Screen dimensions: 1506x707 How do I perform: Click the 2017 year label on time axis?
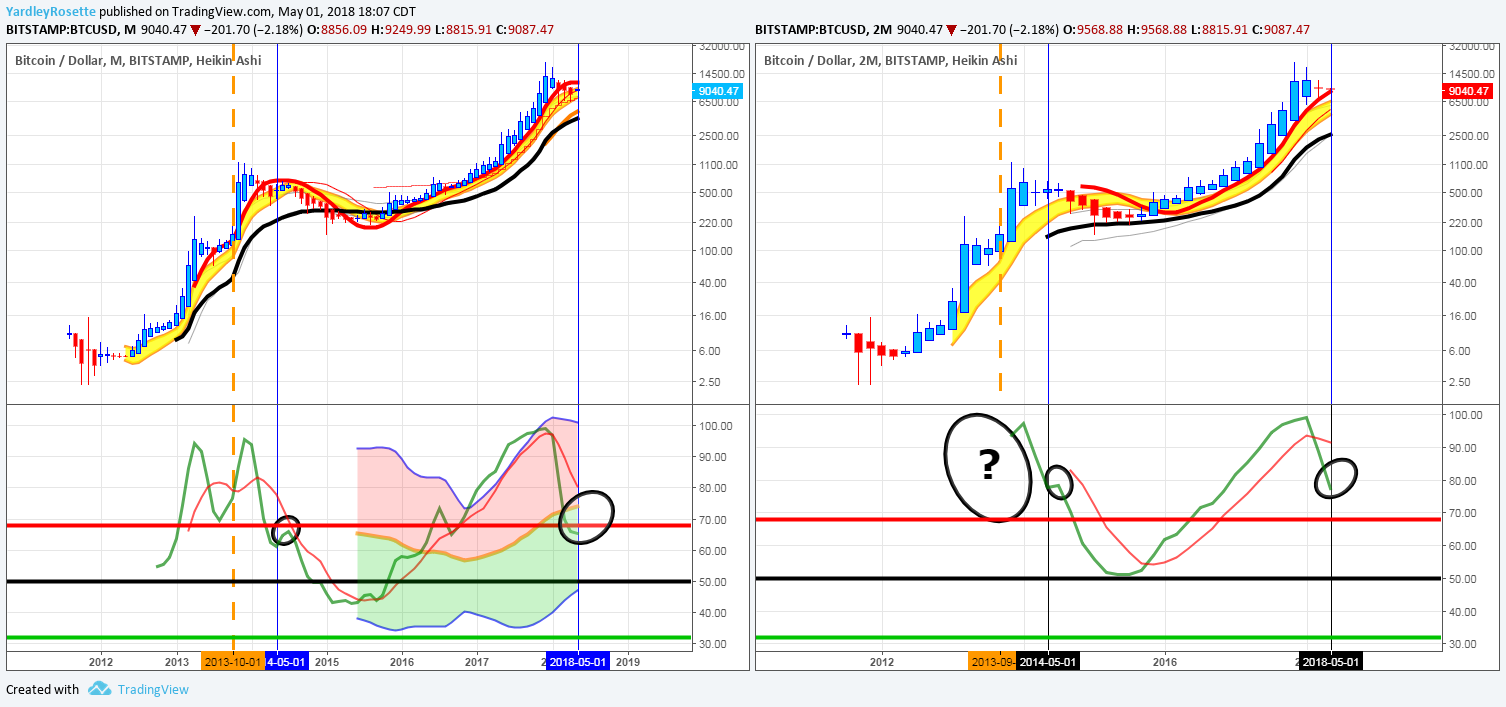pyautogui.click(x=477, y=661)
